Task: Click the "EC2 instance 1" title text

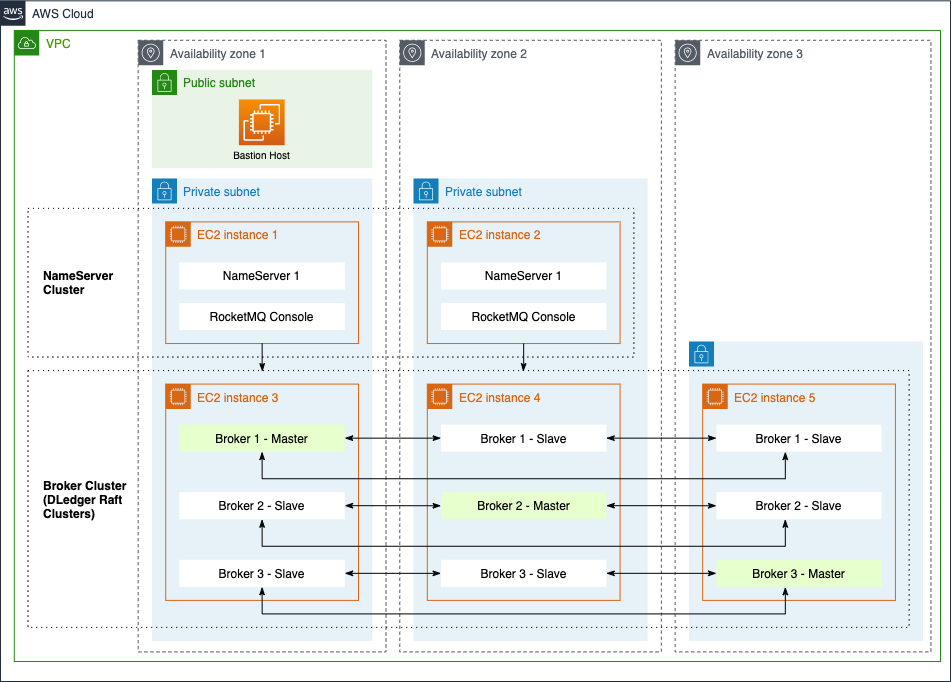Action: coord(237,234)
